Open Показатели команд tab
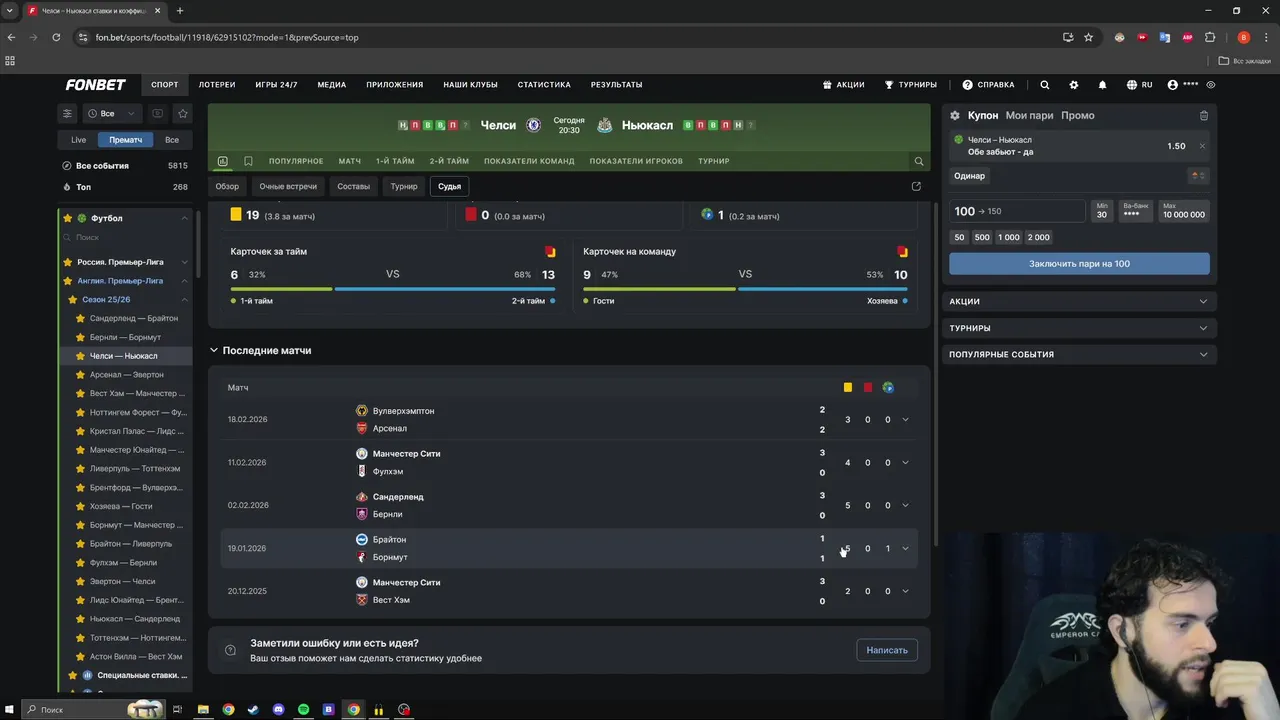The height and width of the screenshot is (720, 1280). tap(529, 161)
